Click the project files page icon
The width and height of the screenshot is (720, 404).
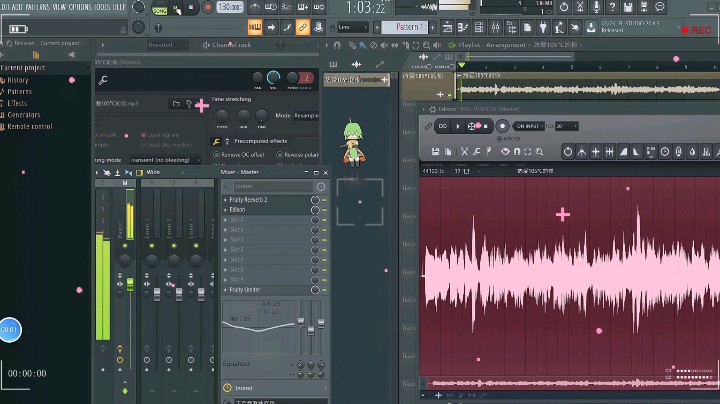527,28
